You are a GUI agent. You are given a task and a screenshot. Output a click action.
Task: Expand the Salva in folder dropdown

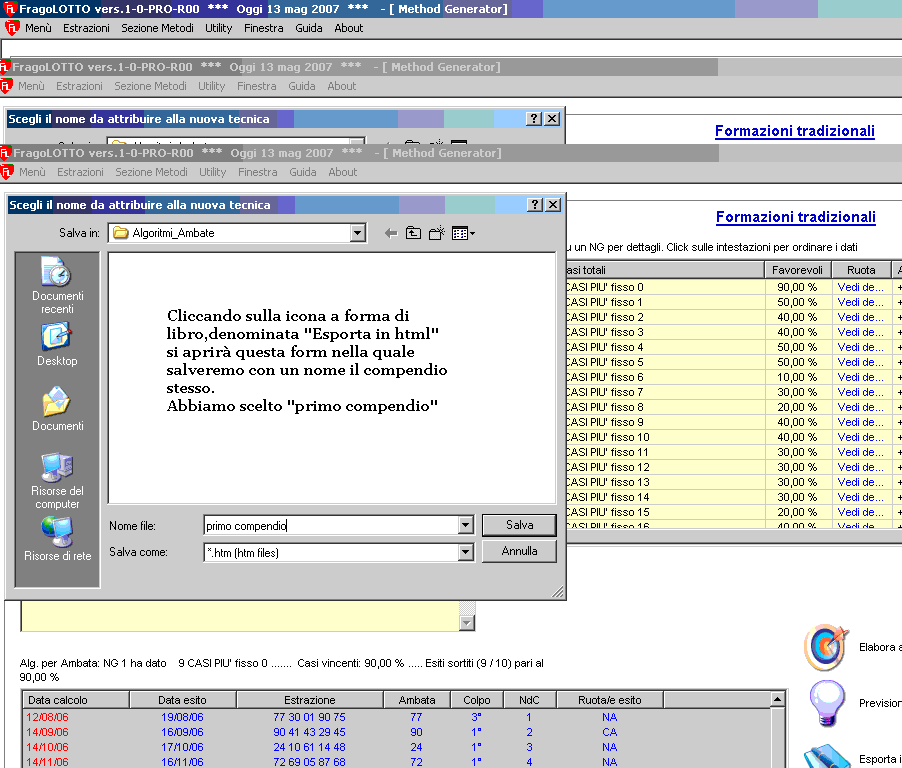click(x=358, y=233)
